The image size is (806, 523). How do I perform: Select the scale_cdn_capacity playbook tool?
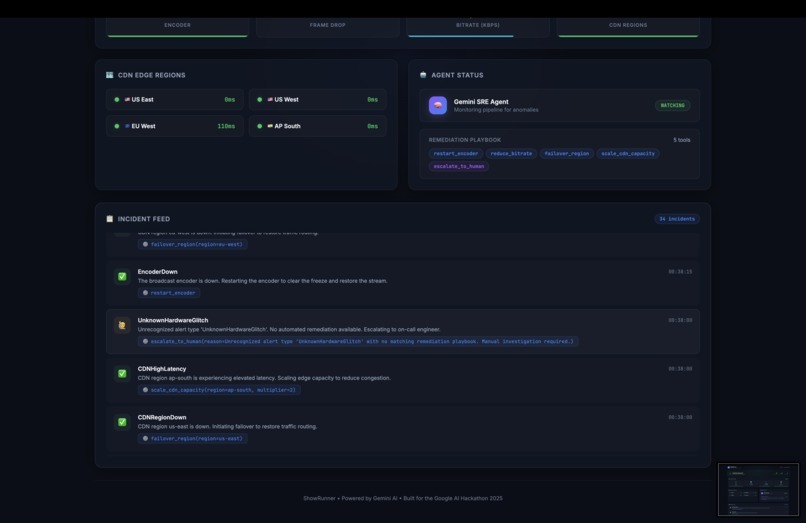[x=628, y=153]
